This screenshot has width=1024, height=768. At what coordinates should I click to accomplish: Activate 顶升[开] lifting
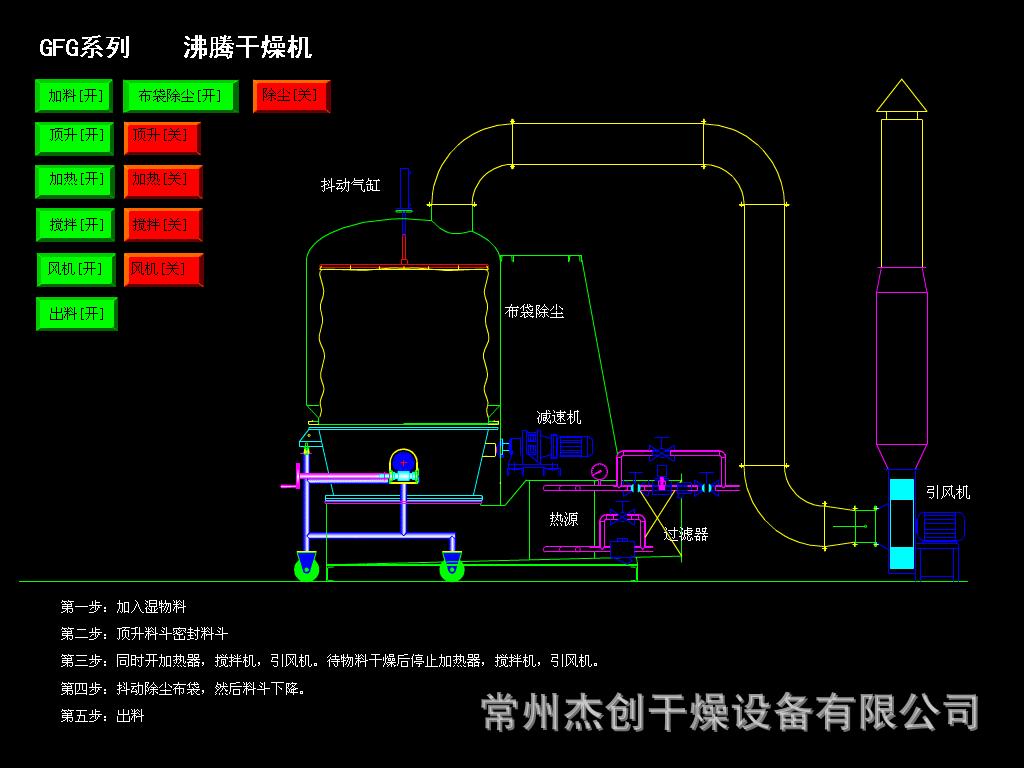(x=74, y=138)
